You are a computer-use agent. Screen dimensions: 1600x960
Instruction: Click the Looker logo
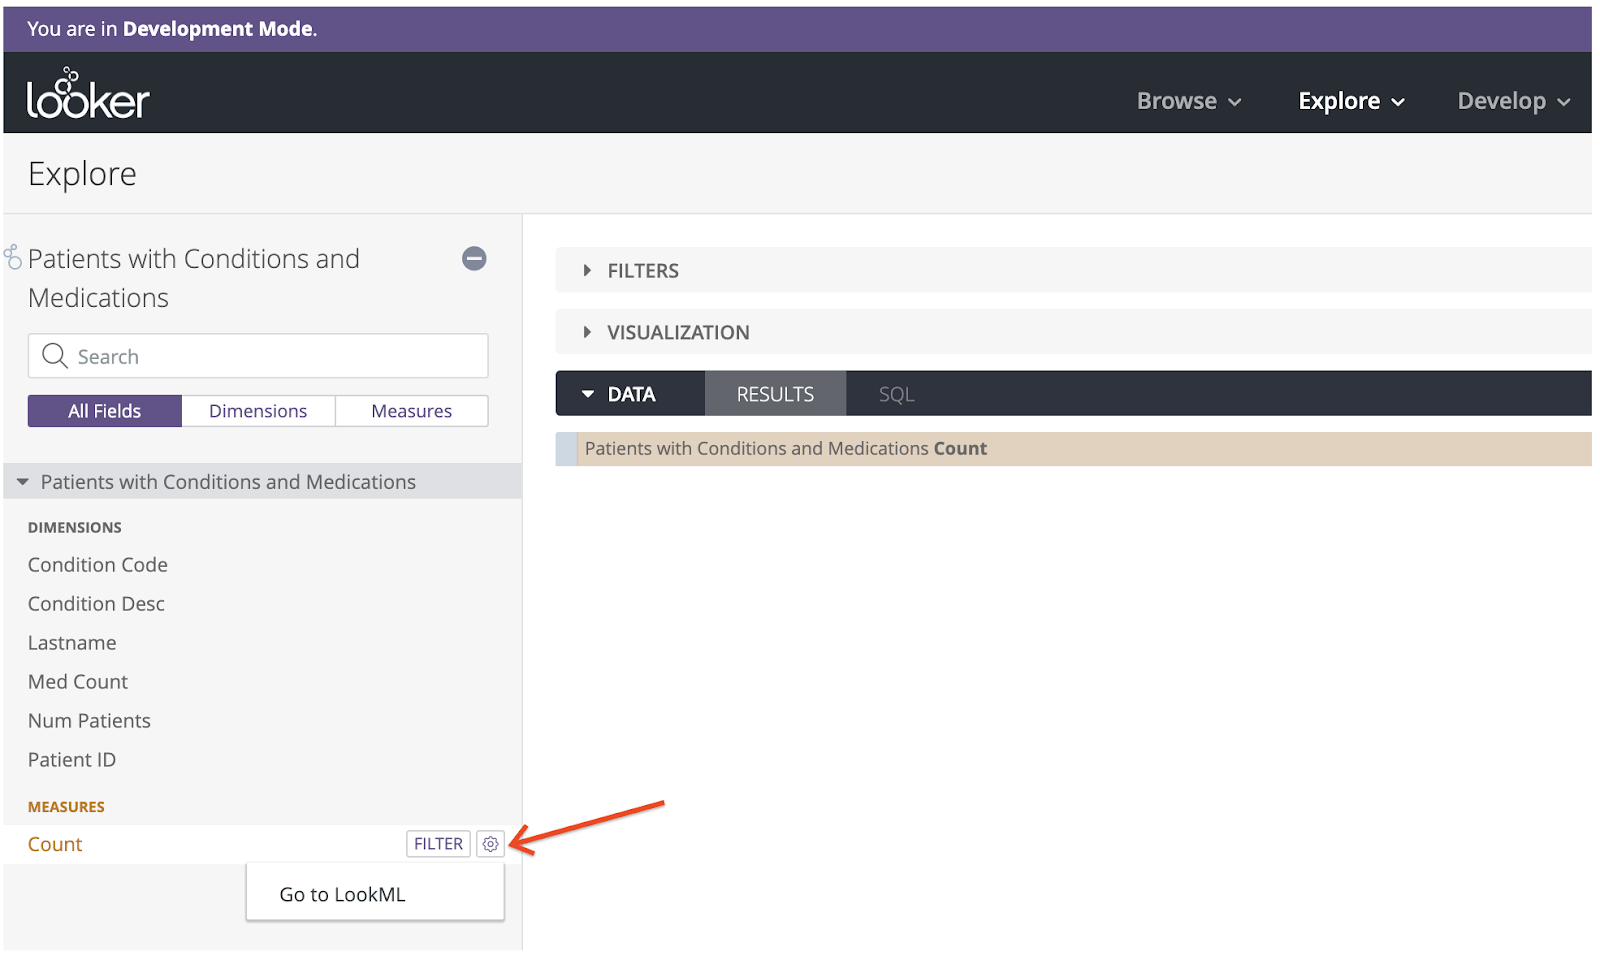(88, 95)
